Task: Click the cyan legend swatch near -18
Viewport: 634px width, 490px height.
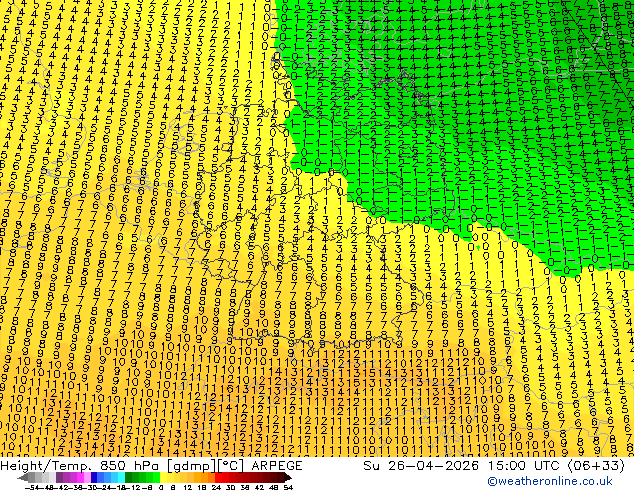Action: pyautogui.click(x=122, y=478)
